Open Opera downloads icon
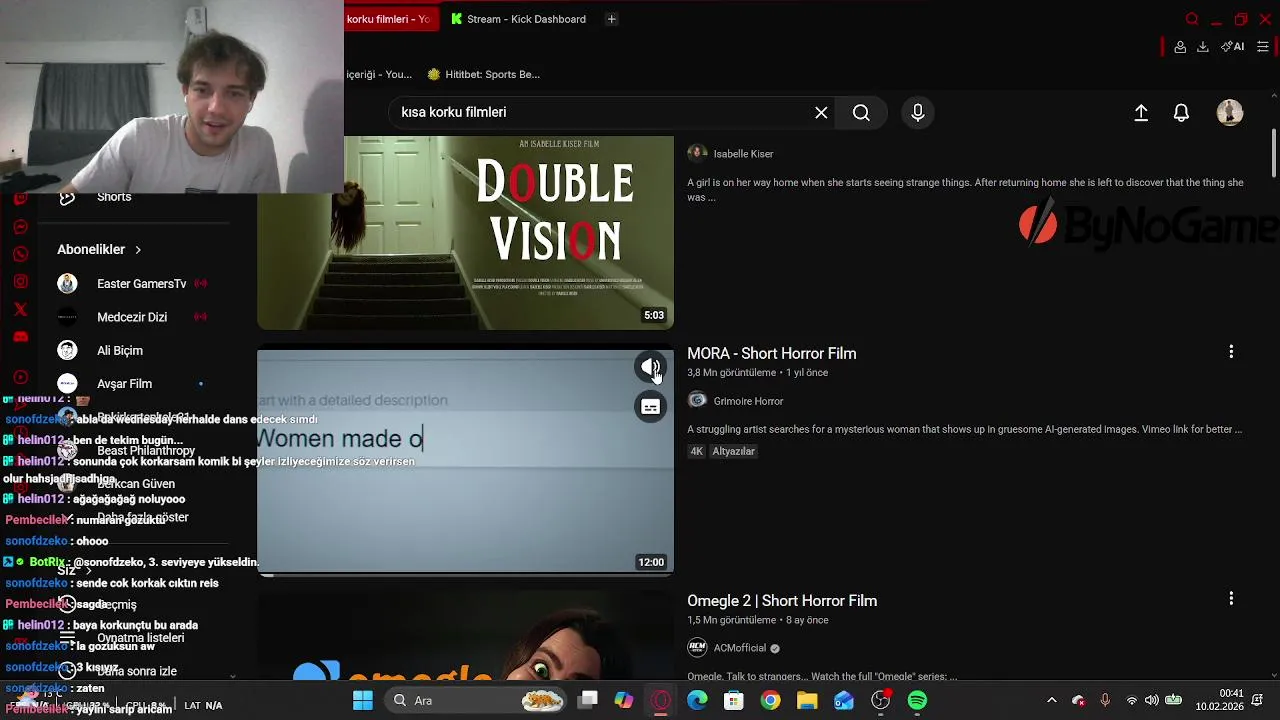 pos(1203,47)
